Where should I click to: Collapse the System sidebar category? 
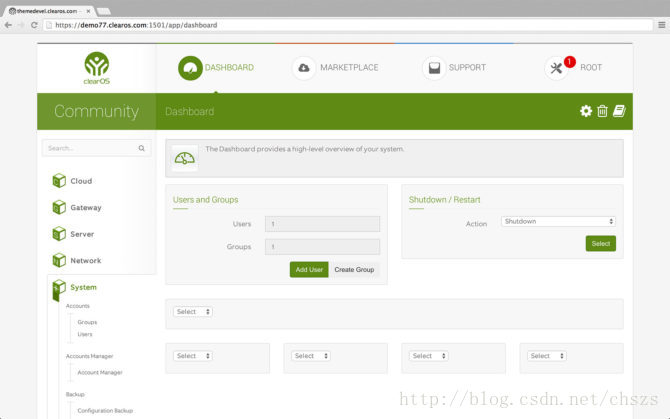click(83, 287)
